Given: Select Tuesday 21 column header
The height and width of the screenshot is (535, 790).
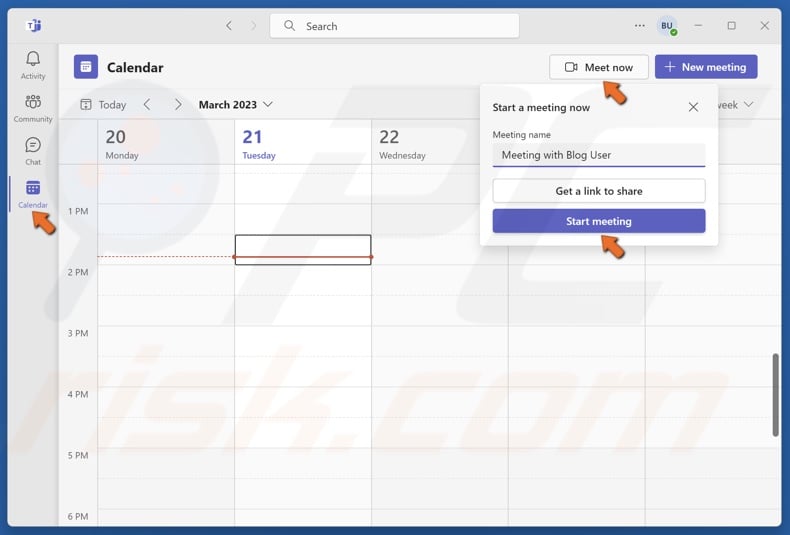Looking at the screenshot, I should (x=303, y=143).
